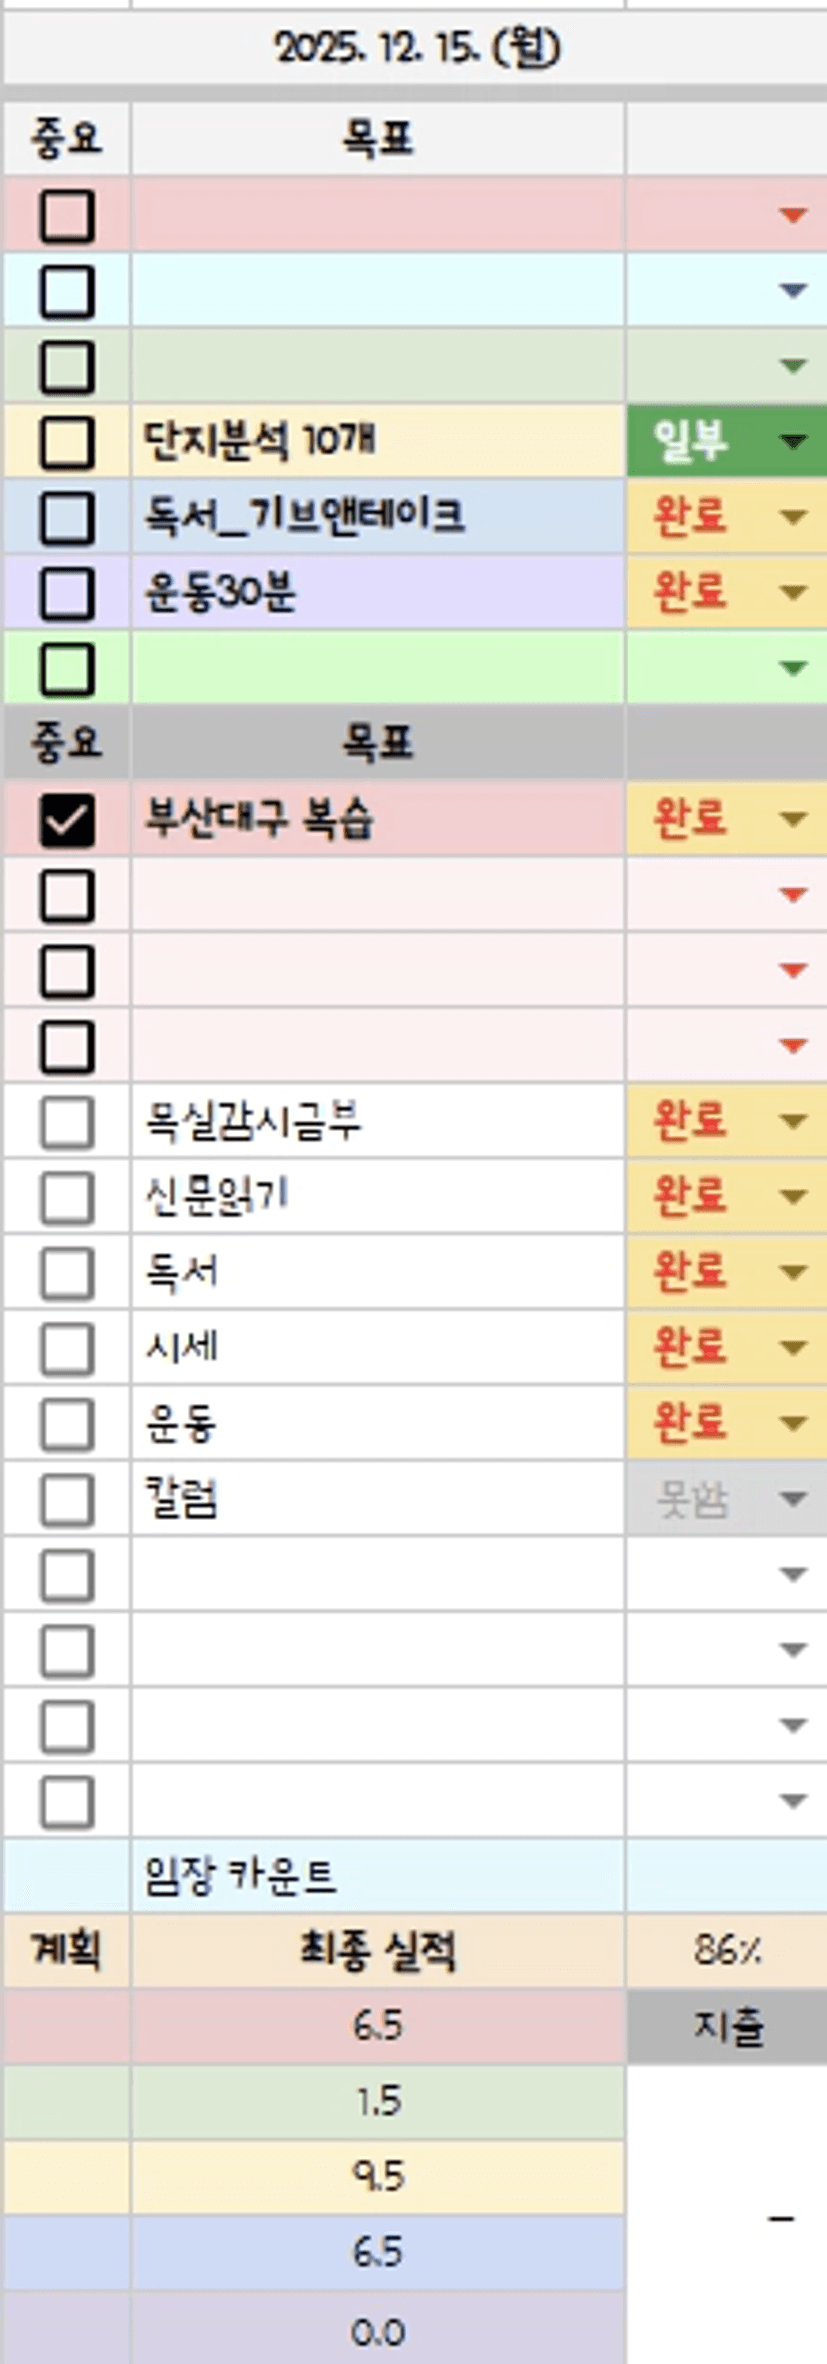Select the 2025. 12. 15. (월) date header
Image resolution: width=827 pixels, height=2364 pixels.
point(416,47)
